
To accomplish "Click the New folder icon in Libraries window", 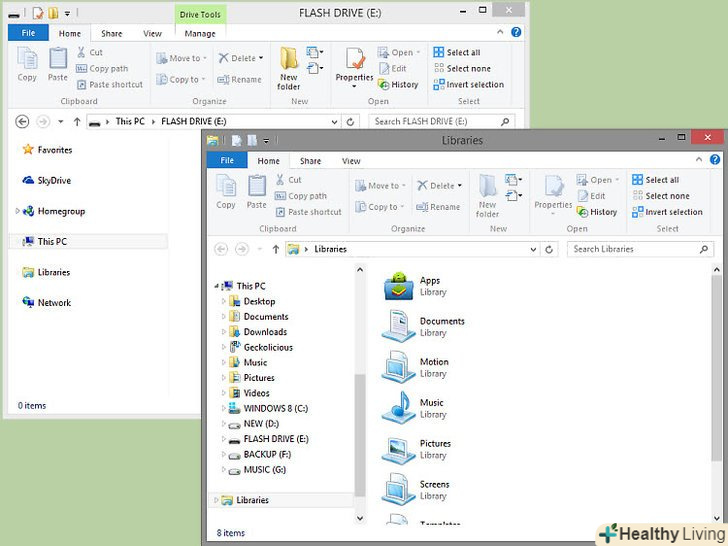I will click(x=487, y=194).
